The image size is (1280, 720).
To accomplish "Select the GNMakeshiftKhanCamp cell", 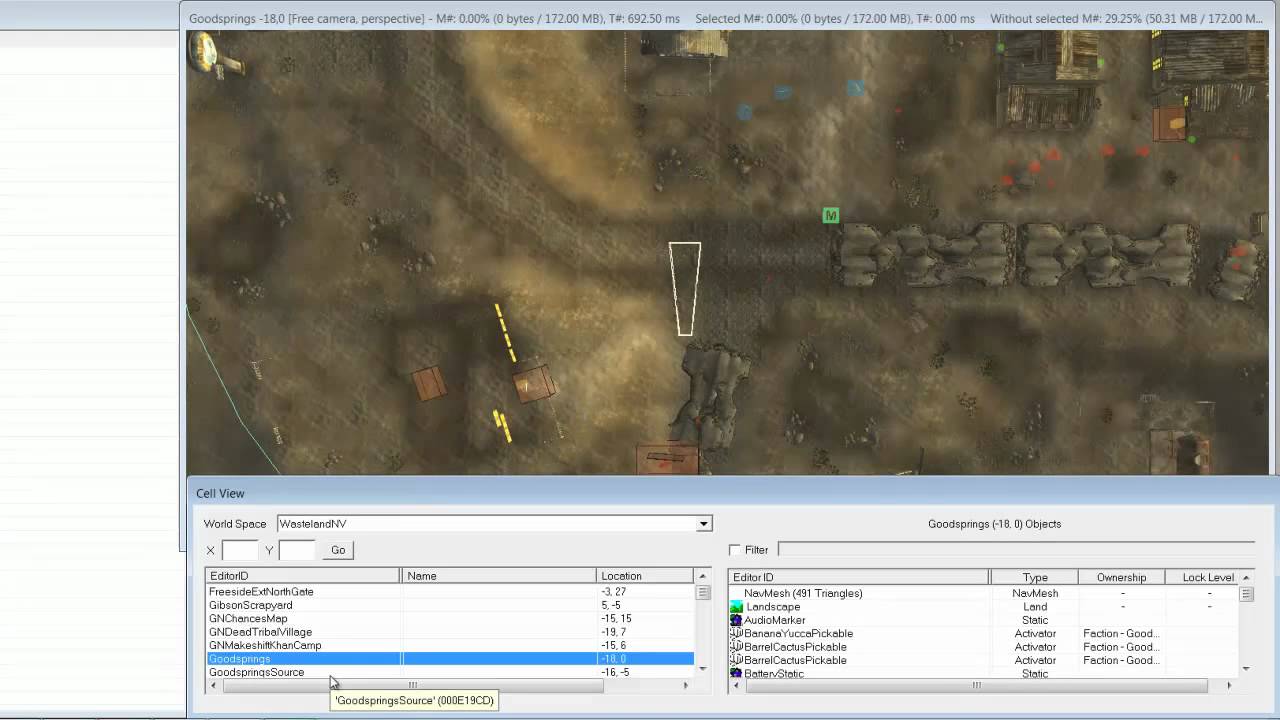I will [265, 645].
